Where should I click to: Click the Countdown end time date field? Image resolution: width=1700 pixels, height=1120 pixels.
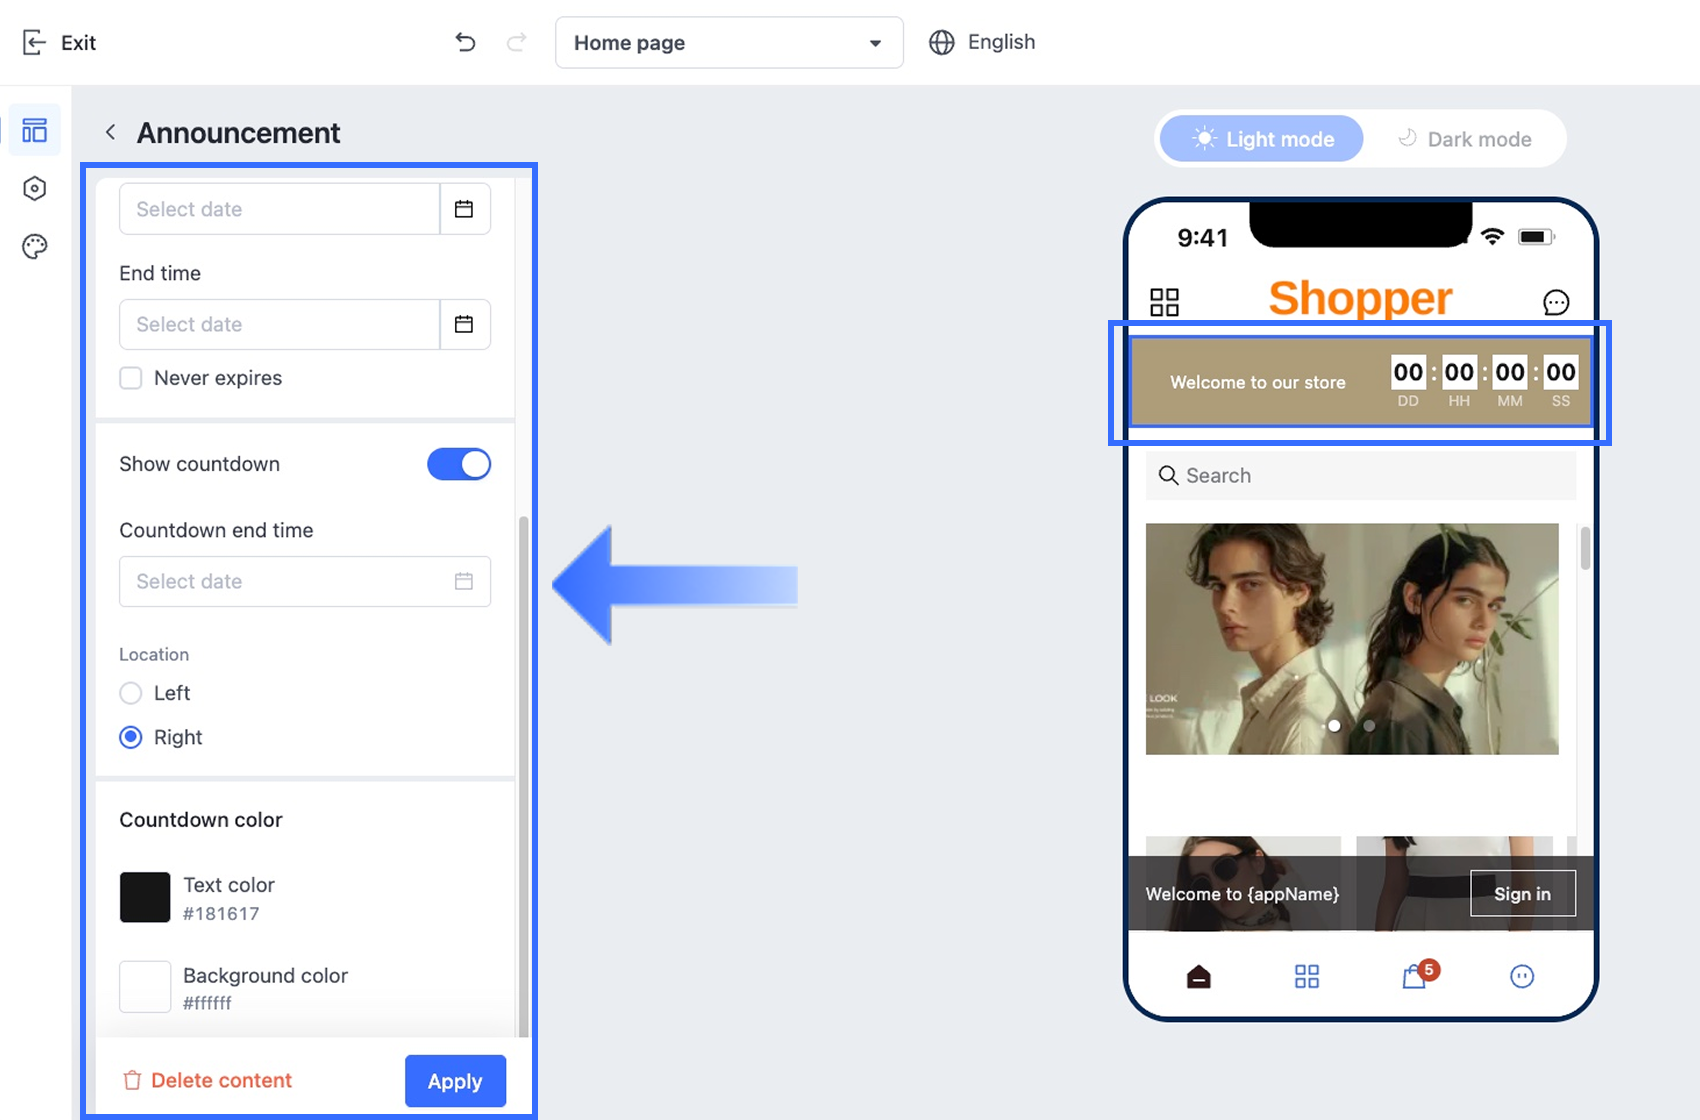point(305,581)
